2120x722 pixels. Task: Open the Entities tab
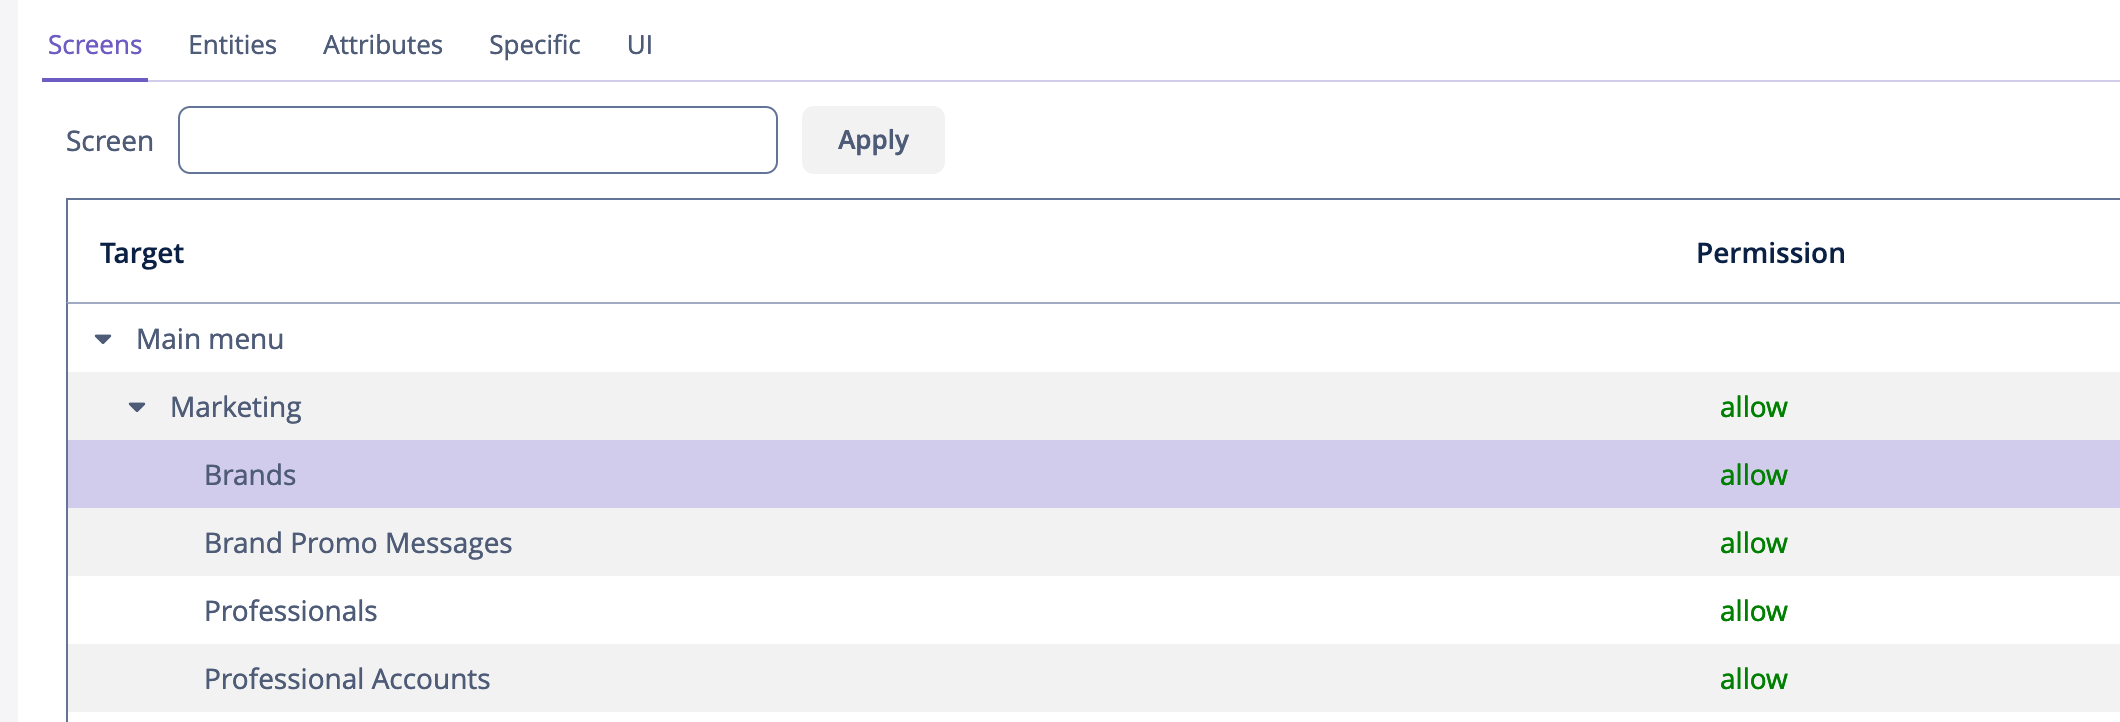tap(232, 45)
